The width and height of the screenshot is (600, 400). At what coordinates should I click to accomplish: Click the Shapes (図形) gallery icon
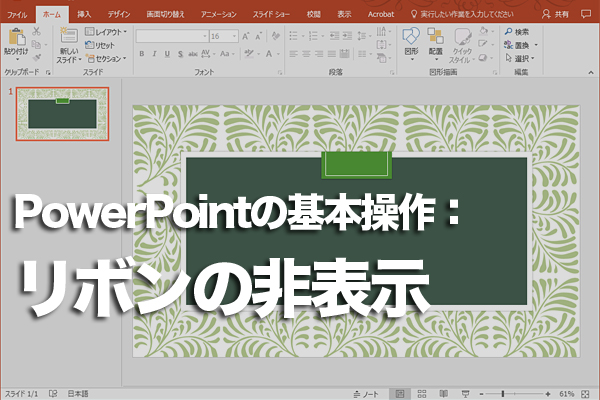pyautogui.click(x=411, y=36)
